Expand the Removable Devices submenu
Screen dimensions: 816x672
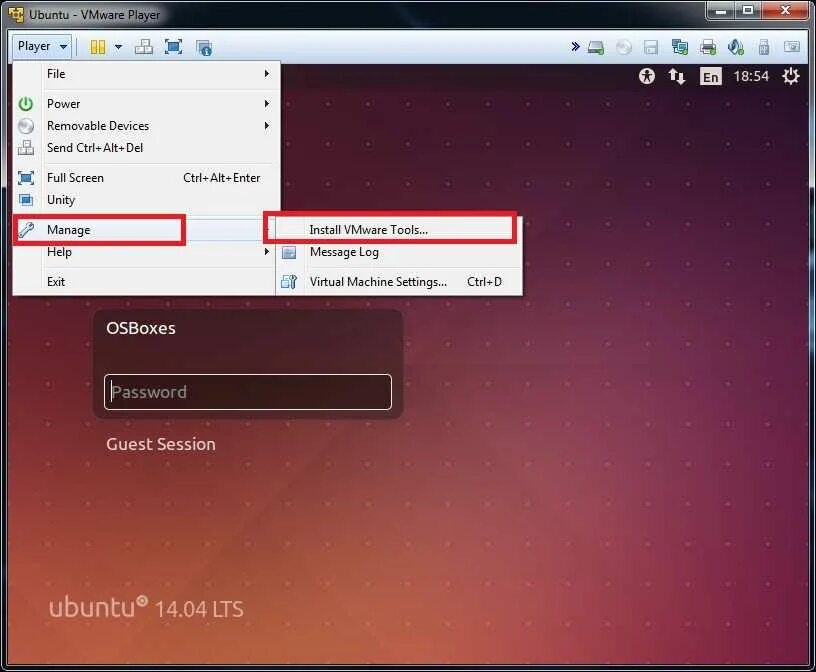(146, 125)
